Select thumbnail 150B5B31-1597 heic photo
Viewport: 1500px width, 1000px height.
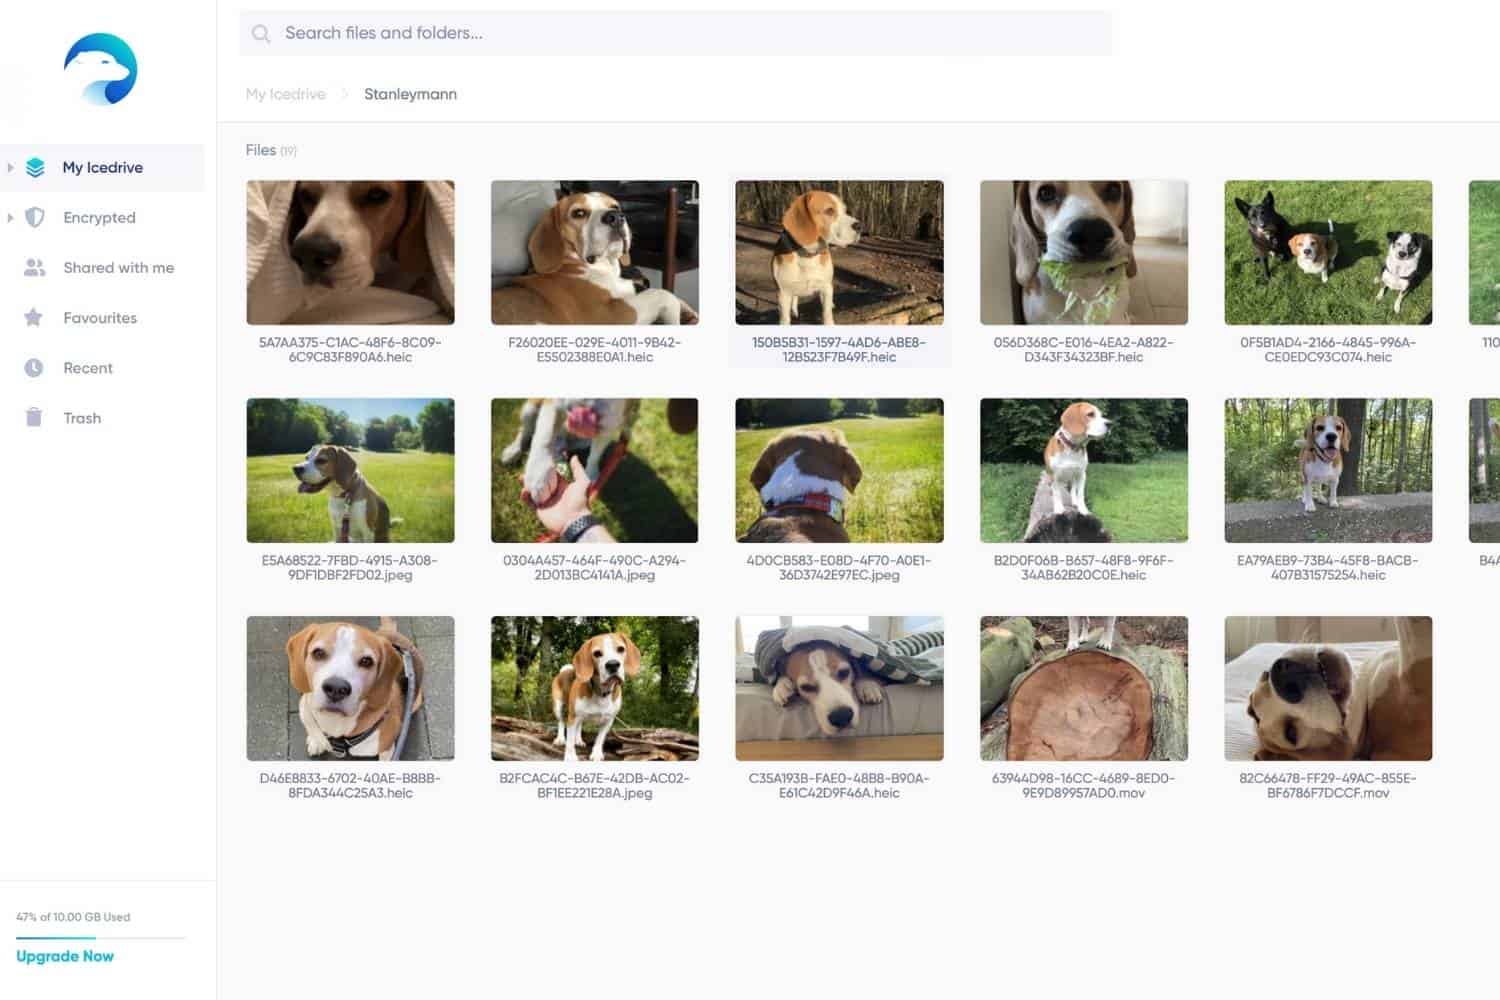839,252
